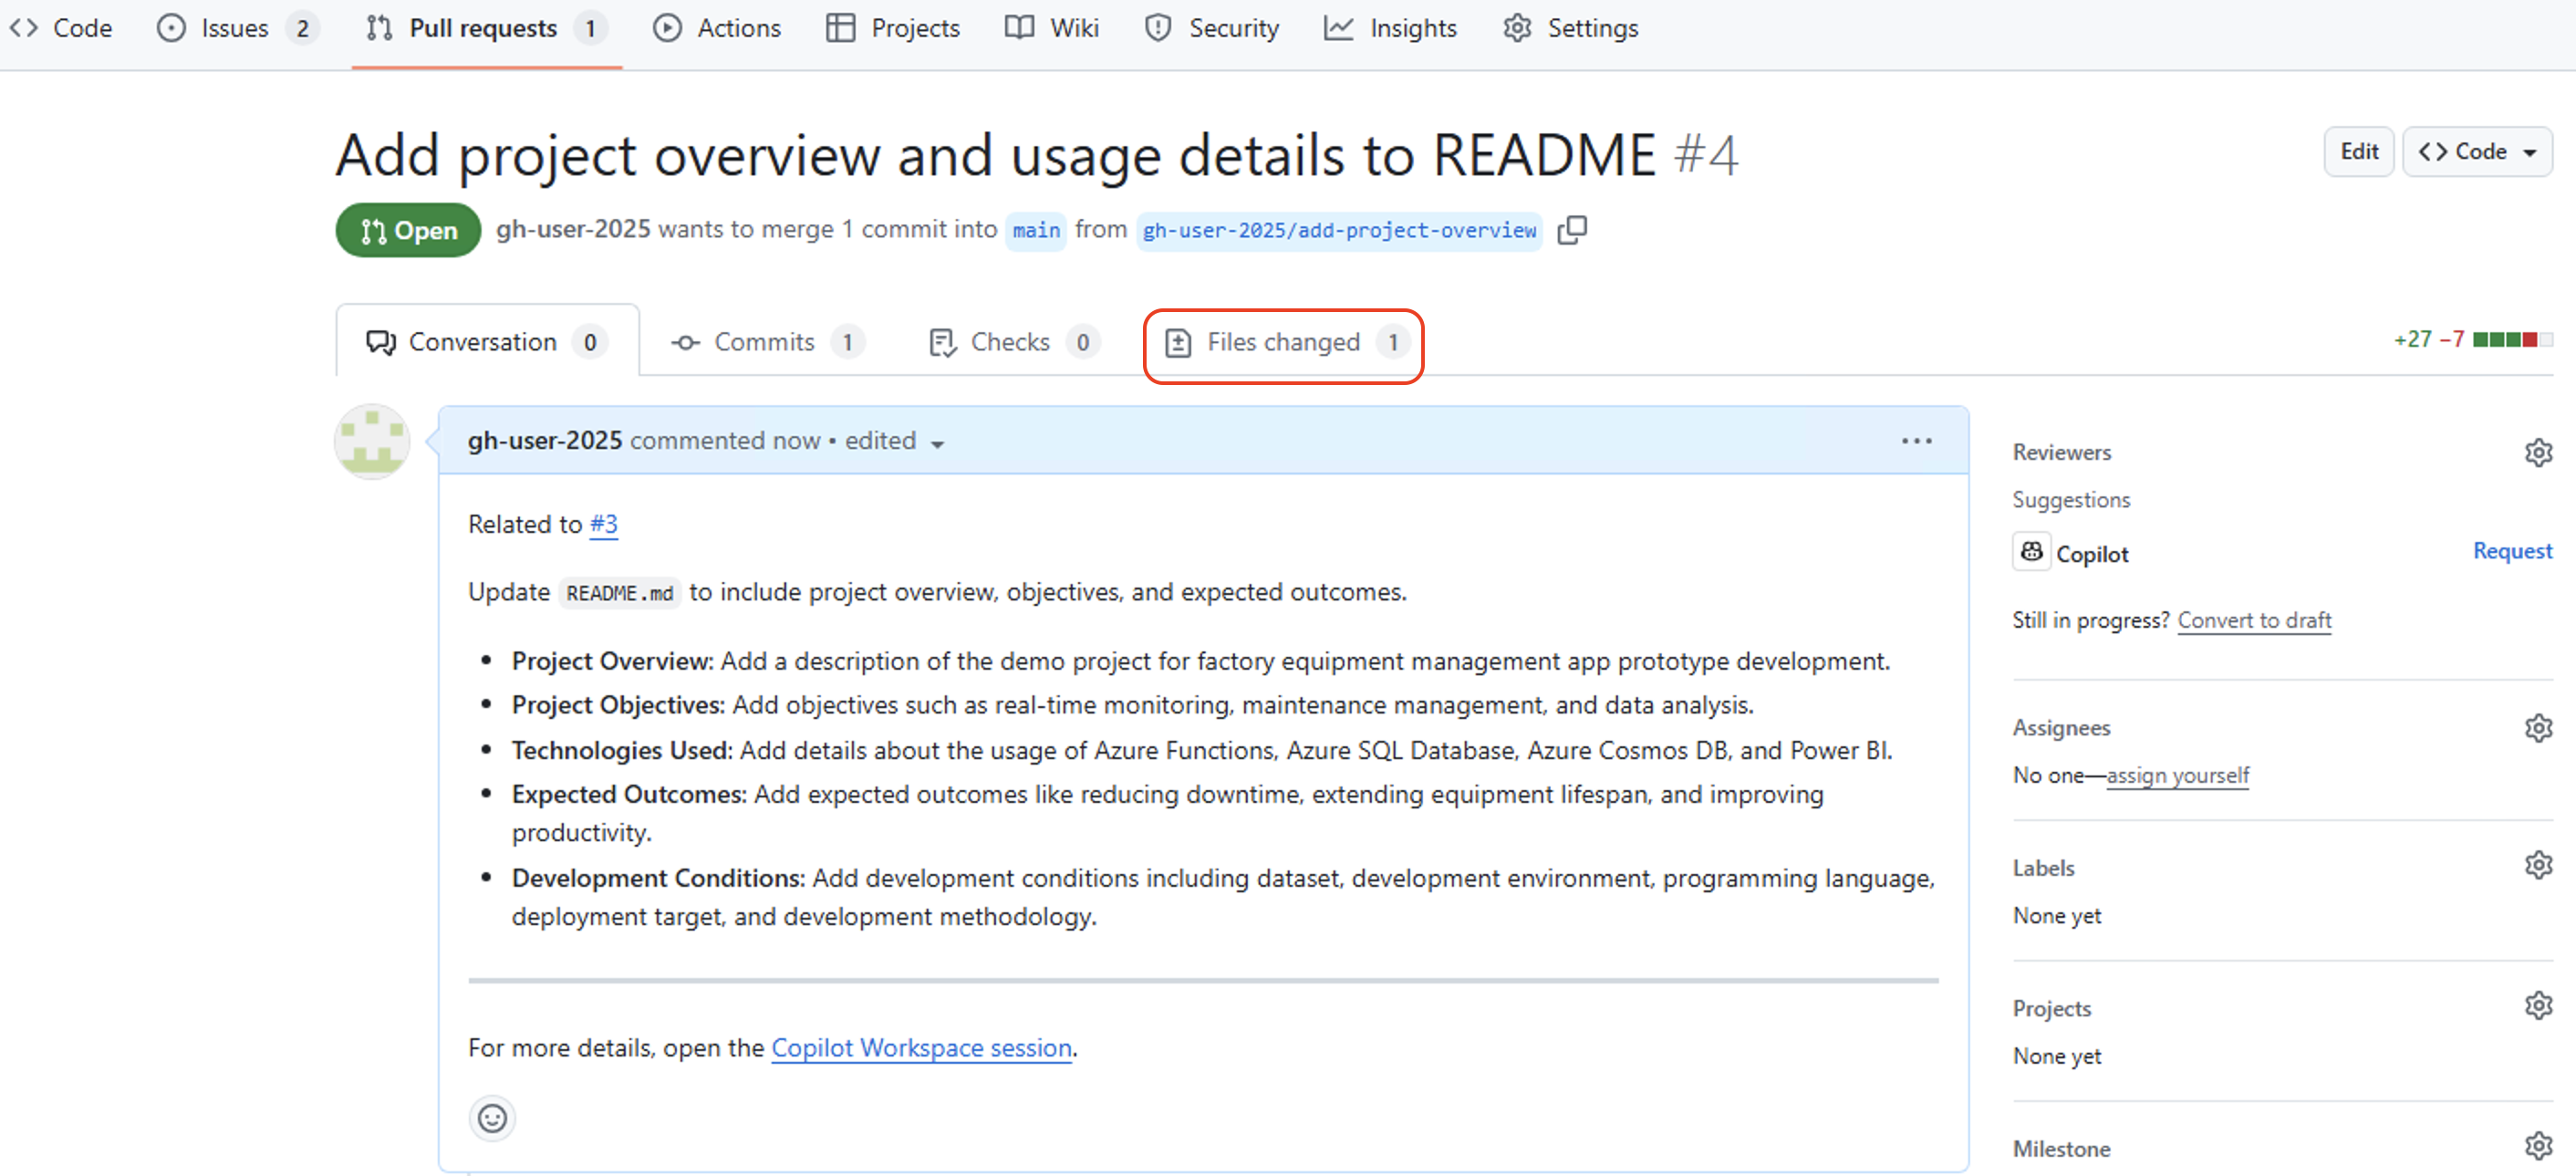
Task: Open the Checks tab
Action: click(1010, 343)
